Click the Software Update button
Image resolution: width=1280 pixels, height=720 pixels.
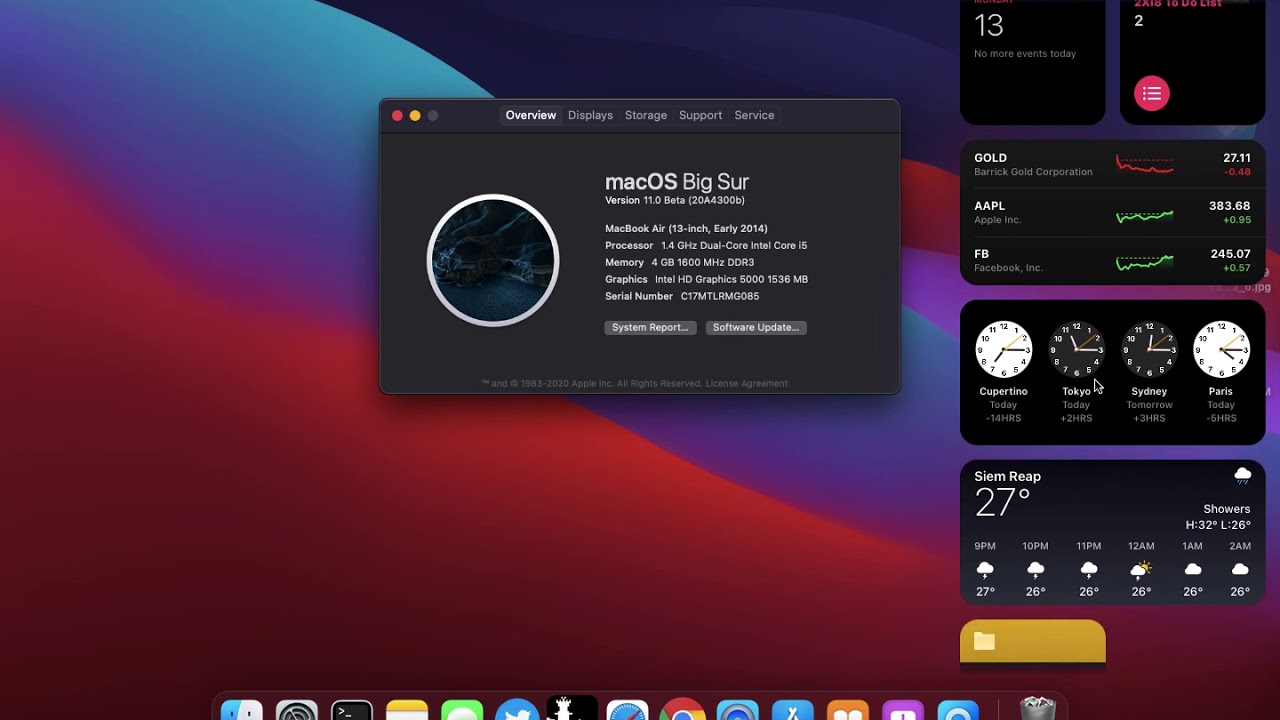(756, 327)
